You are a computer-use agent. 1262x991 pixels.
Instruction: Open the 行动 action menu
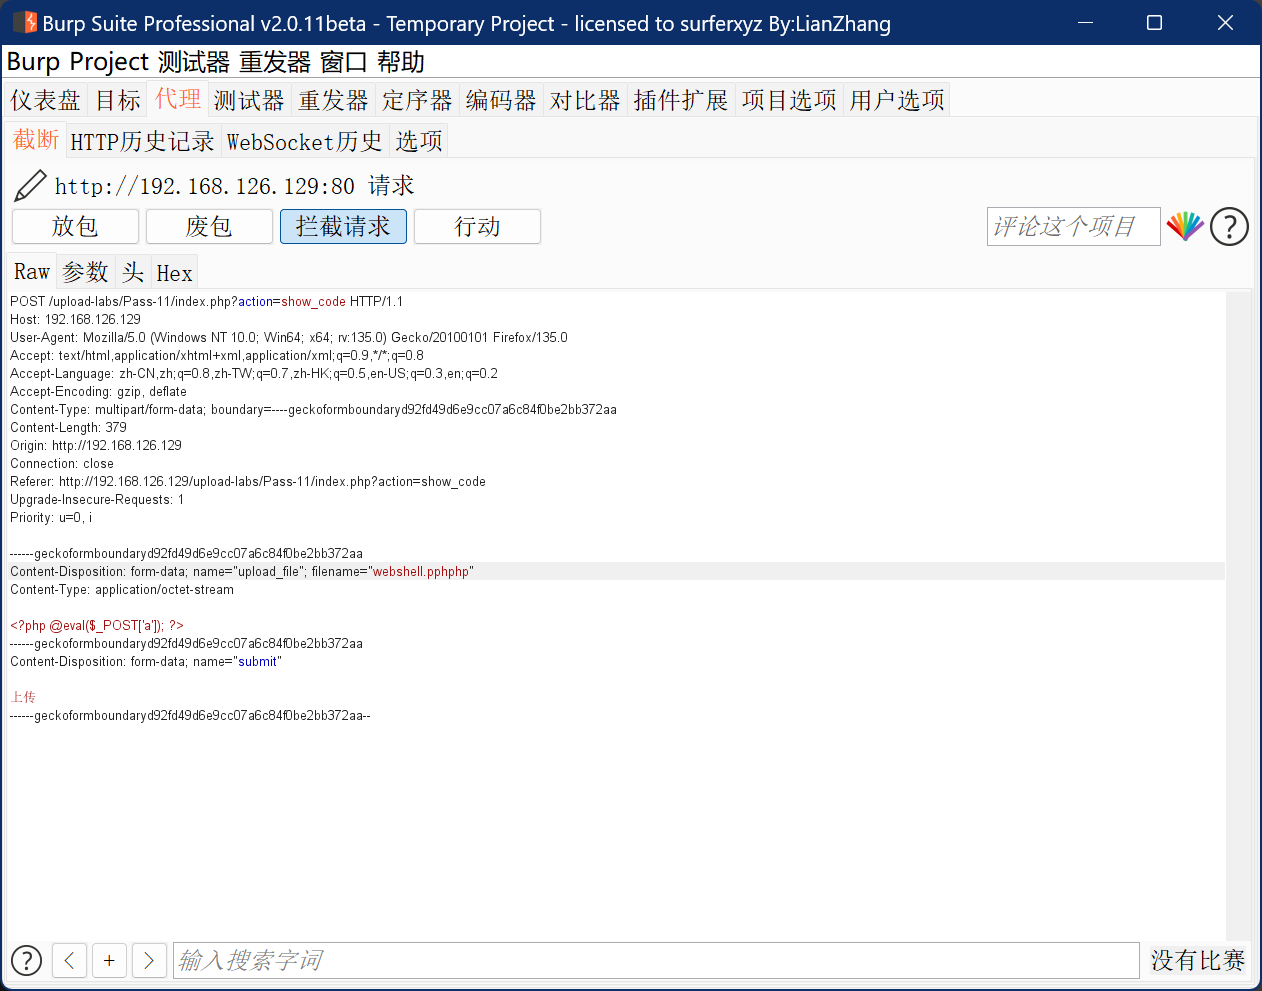point(477,226)
